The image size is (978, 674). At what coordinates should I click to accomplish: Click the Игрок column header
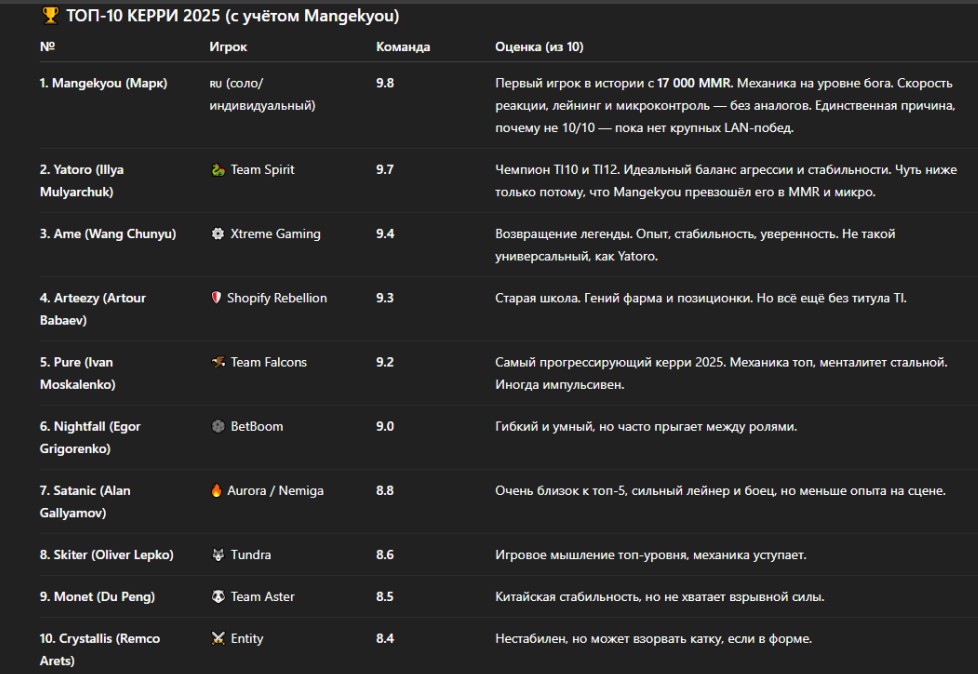point(228,47)
